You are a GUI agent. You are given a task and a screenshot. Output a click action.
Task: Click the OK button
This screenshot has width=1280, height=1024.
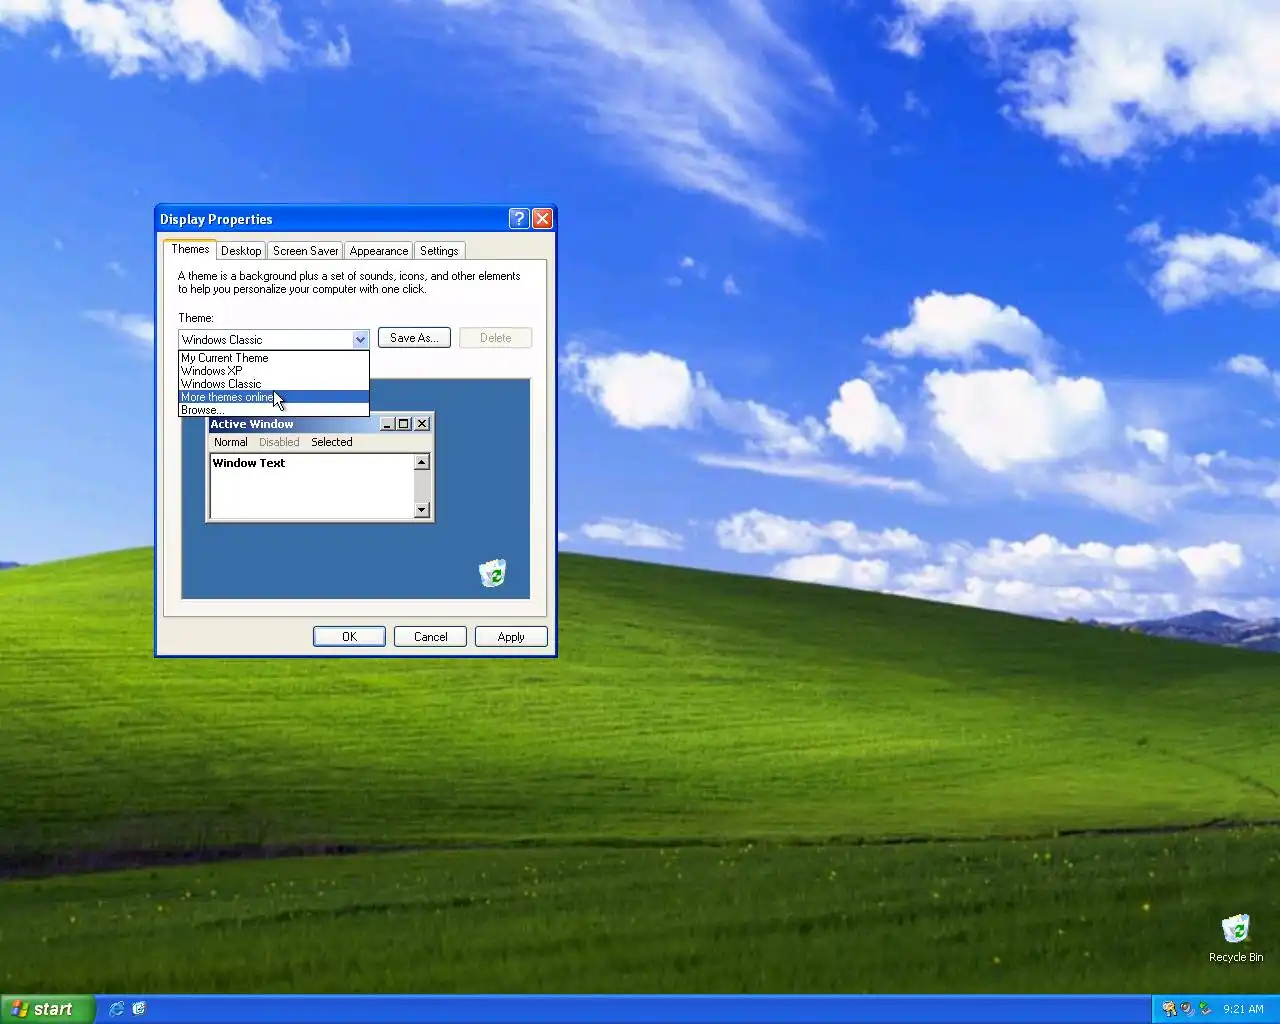(x=349, y=637)
